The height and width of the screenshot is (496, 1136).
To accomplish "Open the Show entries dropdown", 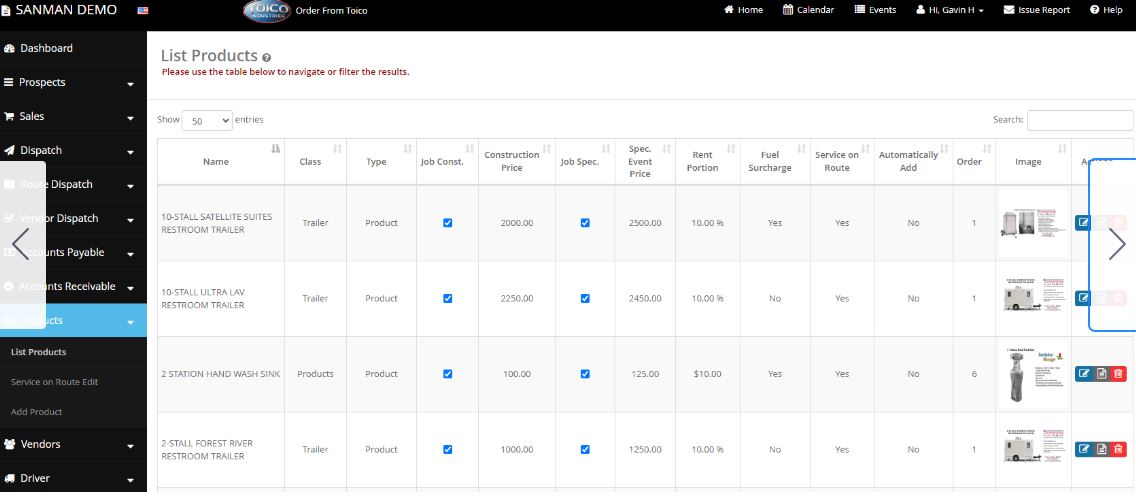I will tap(207, 120).
